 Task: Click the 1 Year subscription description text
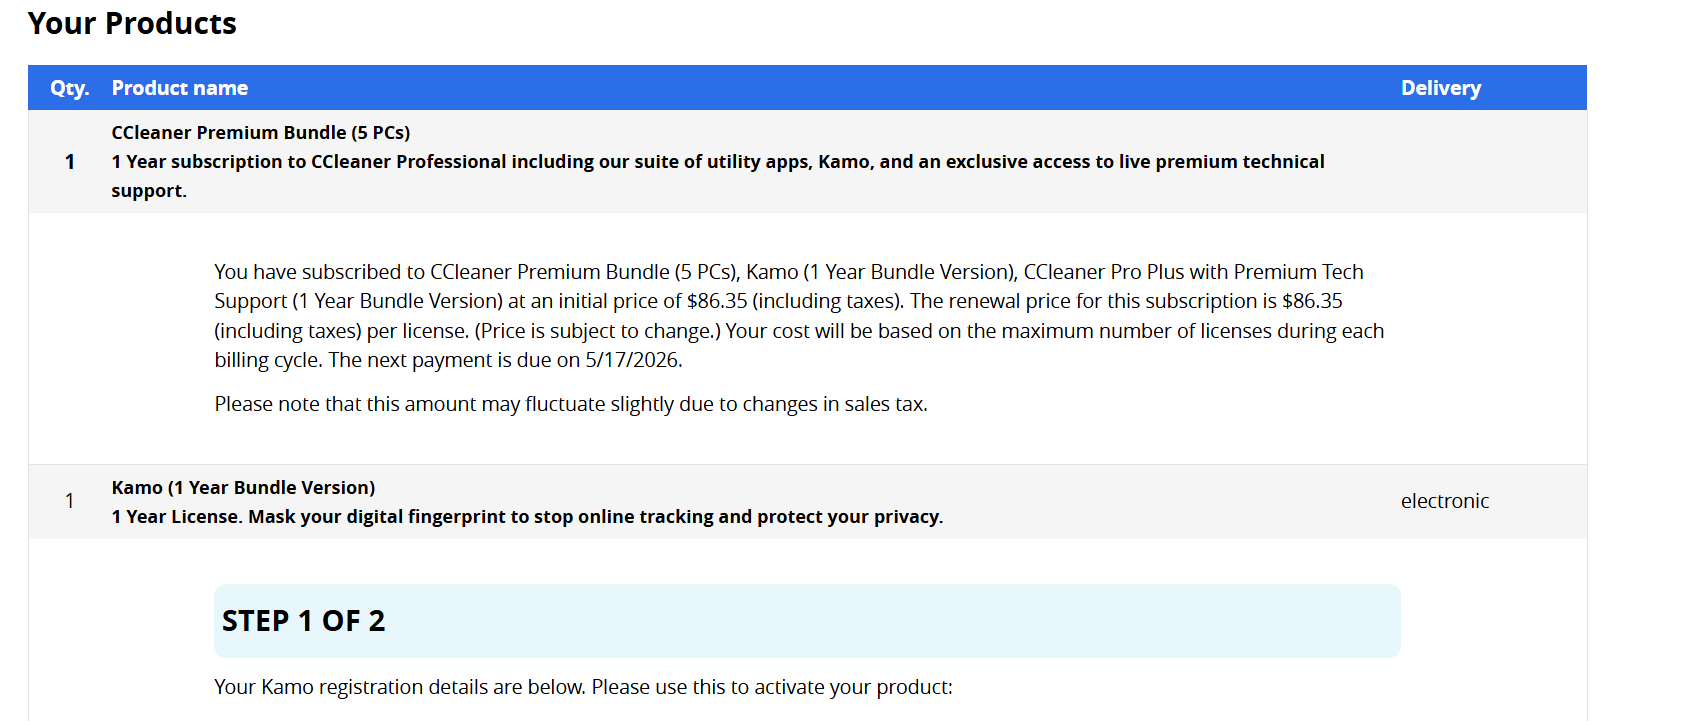[718, 176]
